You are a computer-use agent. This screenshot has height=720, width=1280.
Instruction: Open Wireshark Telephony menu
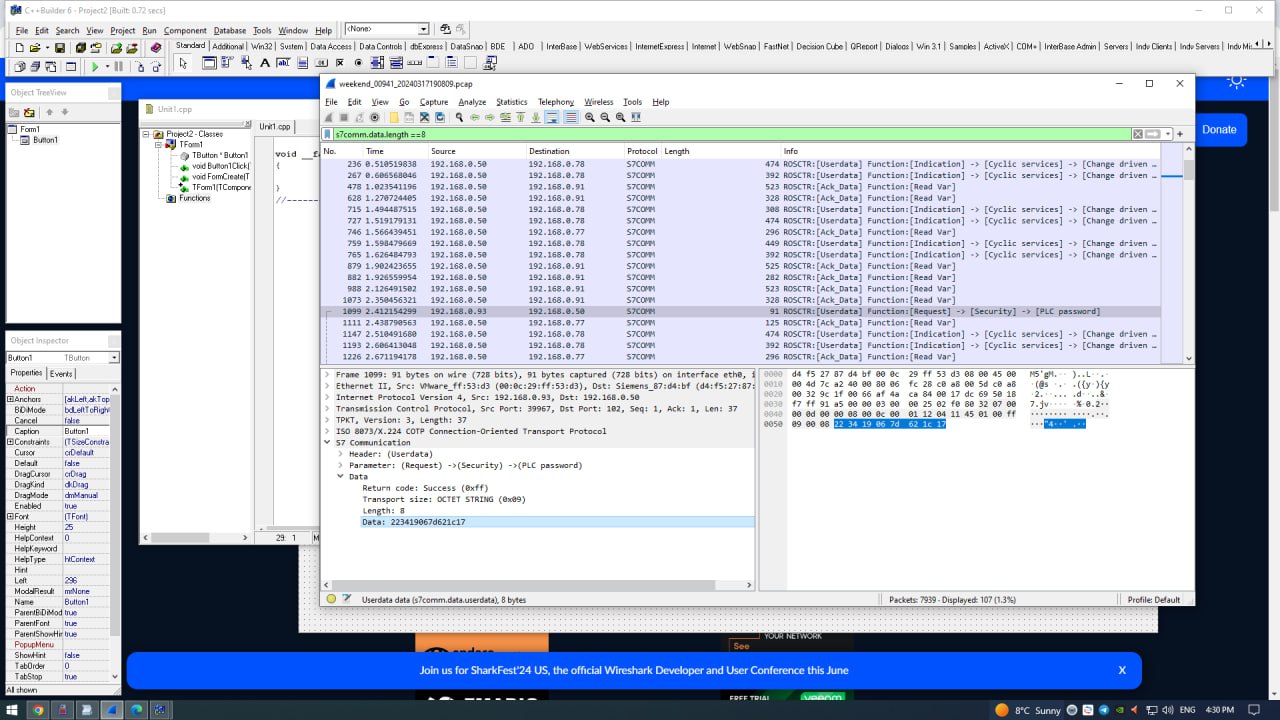coord(556,102)
